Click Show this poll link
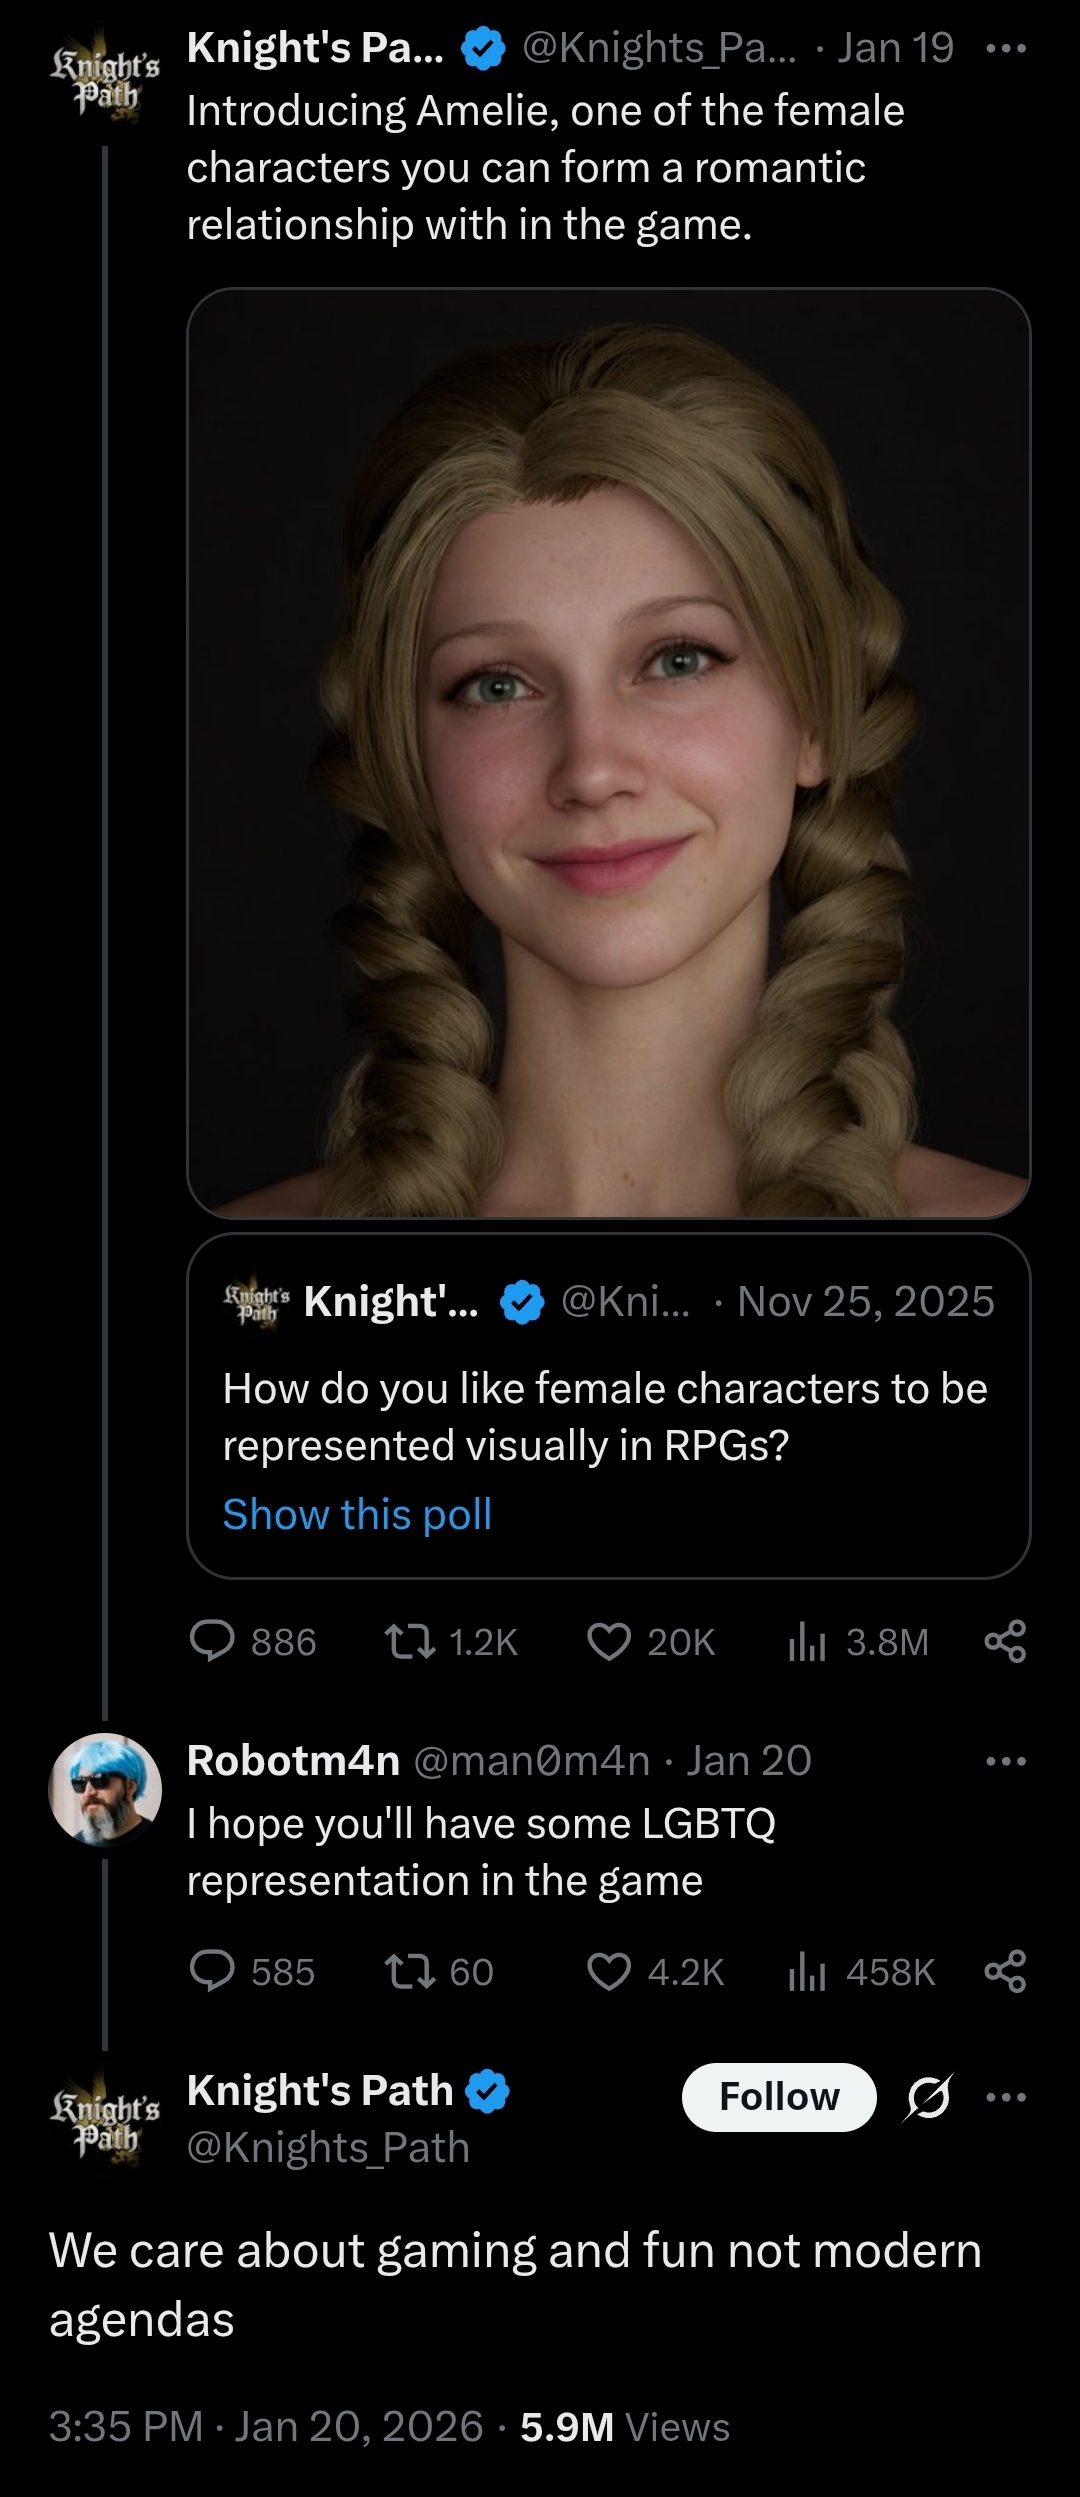Viewport: 1080px width, 2497px height. click(x=357, y=1514)
